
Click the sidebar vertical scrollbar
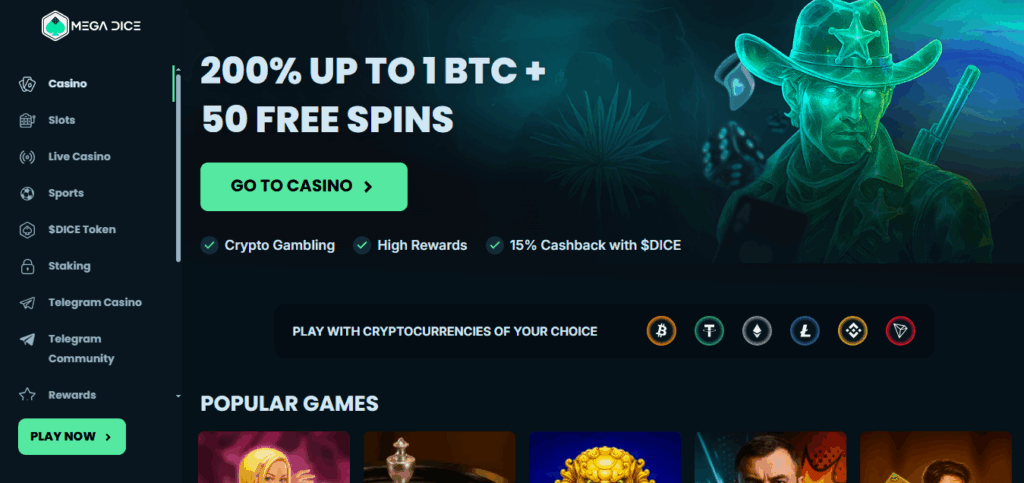(178, 163)
